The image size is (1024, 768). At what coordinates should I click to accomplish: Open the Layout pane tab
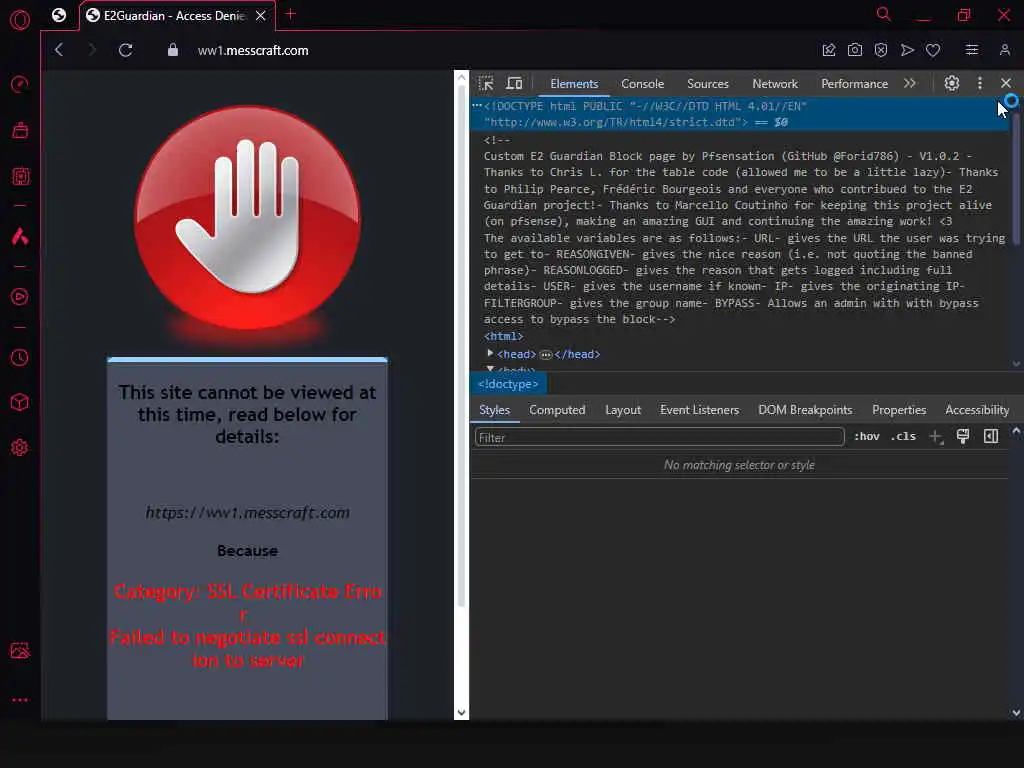623,410
